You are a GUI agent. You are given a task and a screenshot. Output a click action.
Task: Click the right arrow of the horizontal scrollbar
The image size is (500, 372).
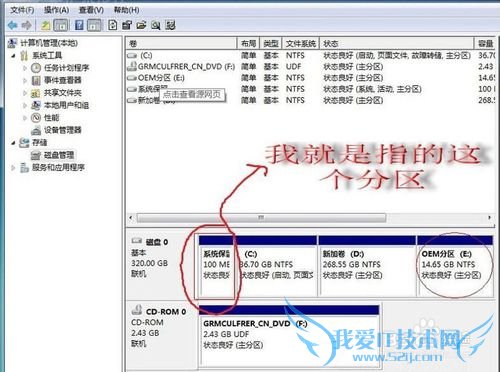click(489, 218)
